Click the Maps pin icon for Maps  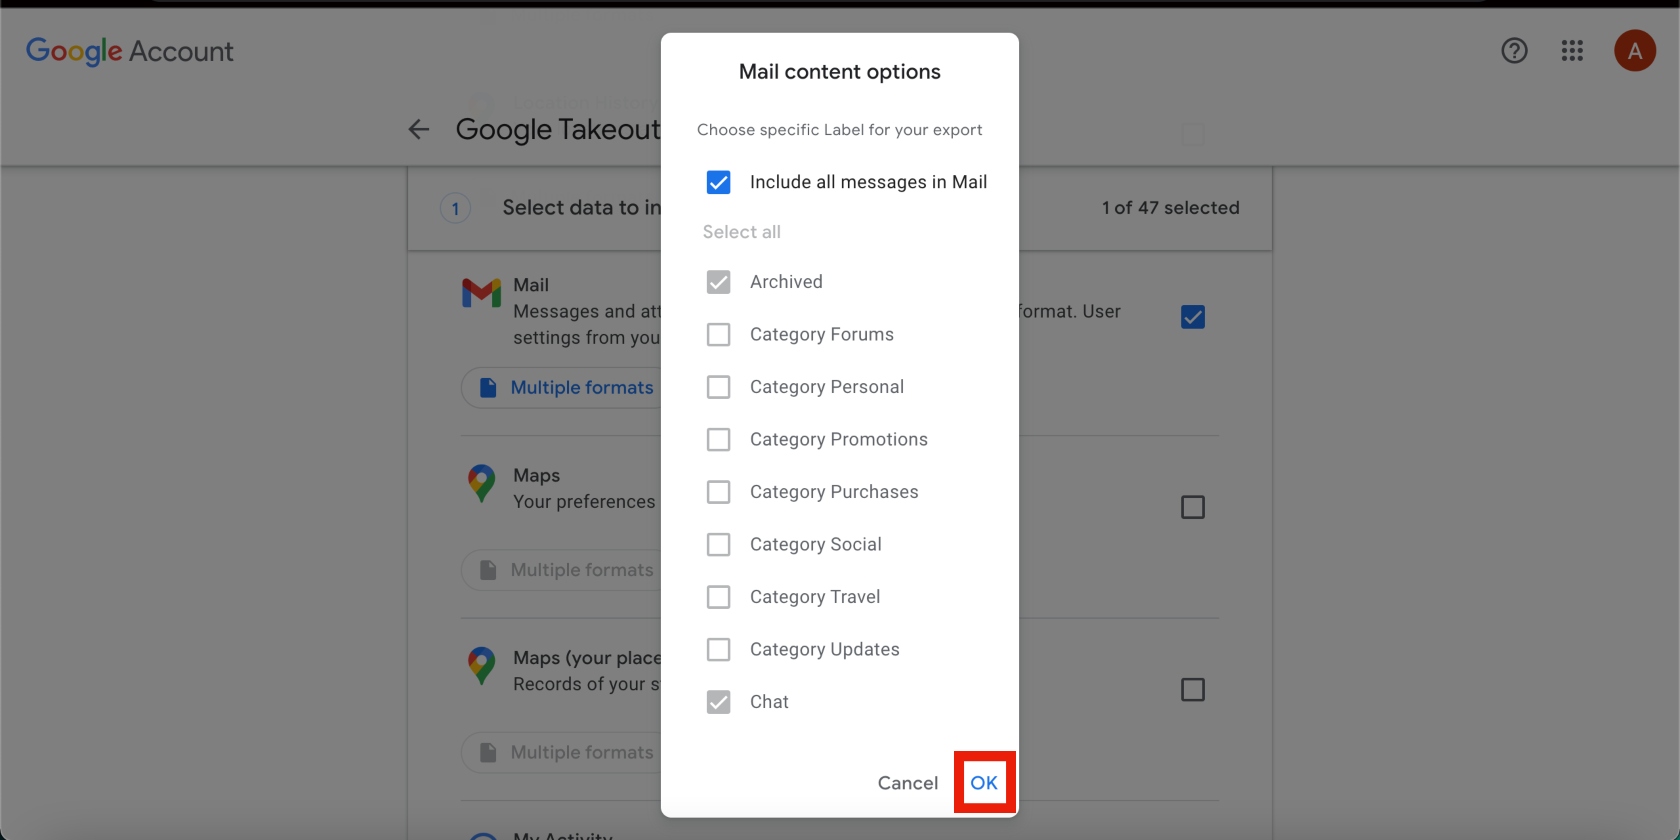[x=481, y=484]
